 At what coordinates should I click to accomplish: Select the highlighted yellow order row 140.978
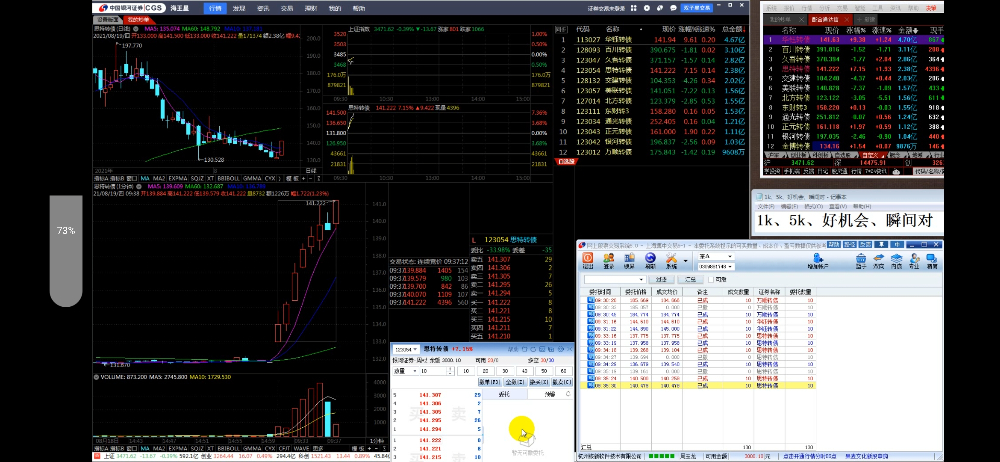(697, 385)
